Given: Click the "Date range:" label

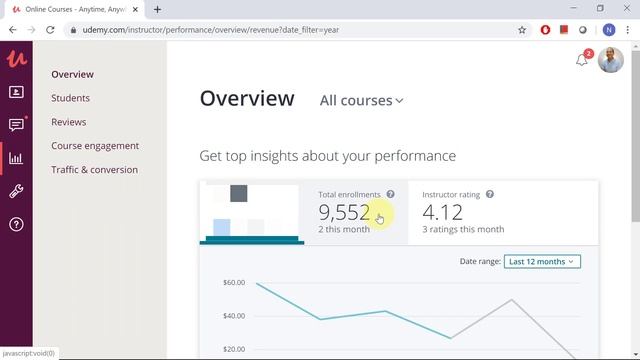Looking at the screenshot, I should coord(480,261).
